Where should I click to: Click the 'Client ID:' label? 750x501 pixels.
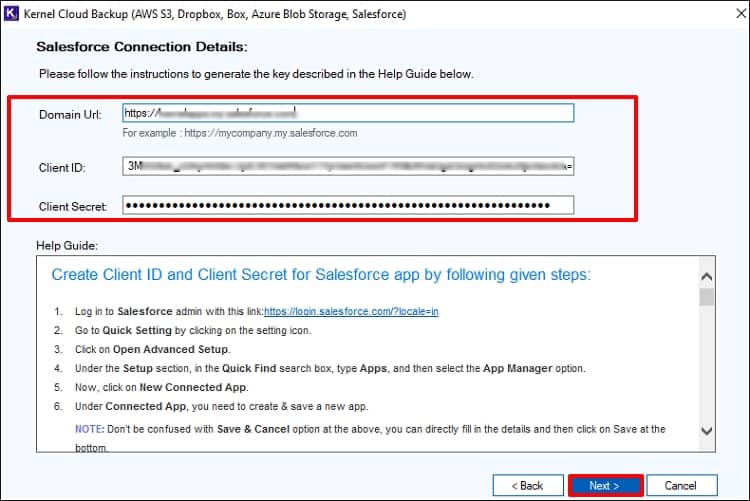click(62, 168)
